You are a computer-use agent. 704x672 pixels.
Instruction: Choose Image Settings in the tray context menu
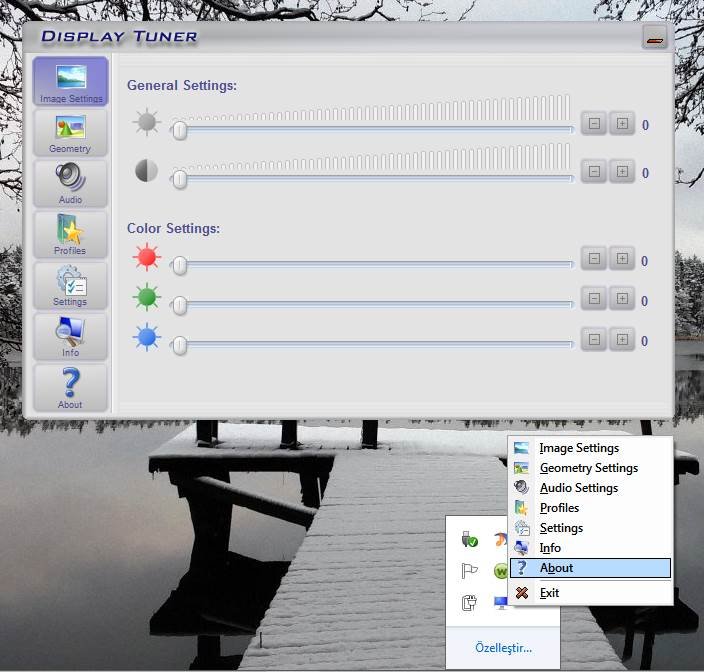590,448
